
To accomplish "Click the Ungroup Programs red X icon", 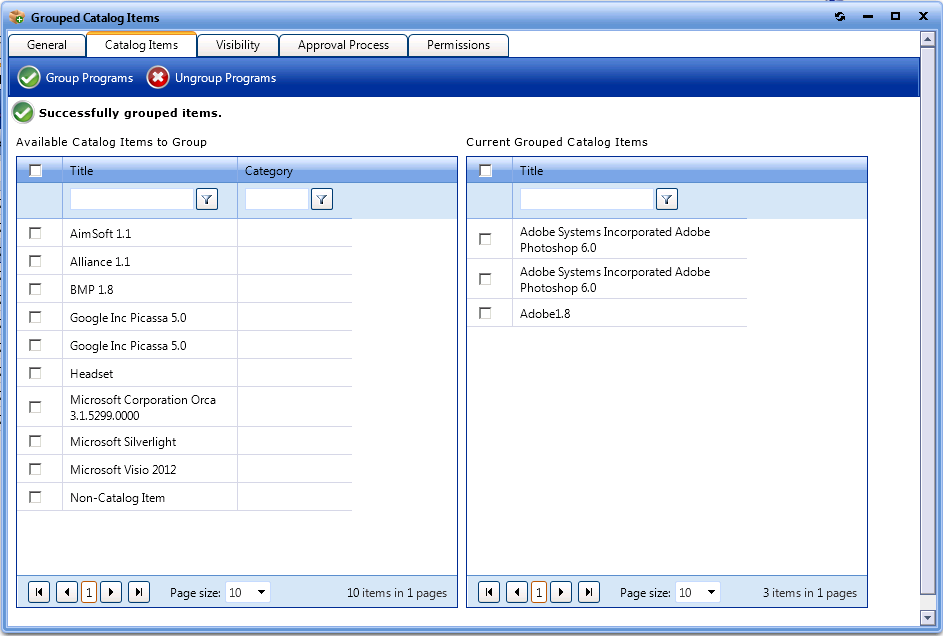I will 157,77.
